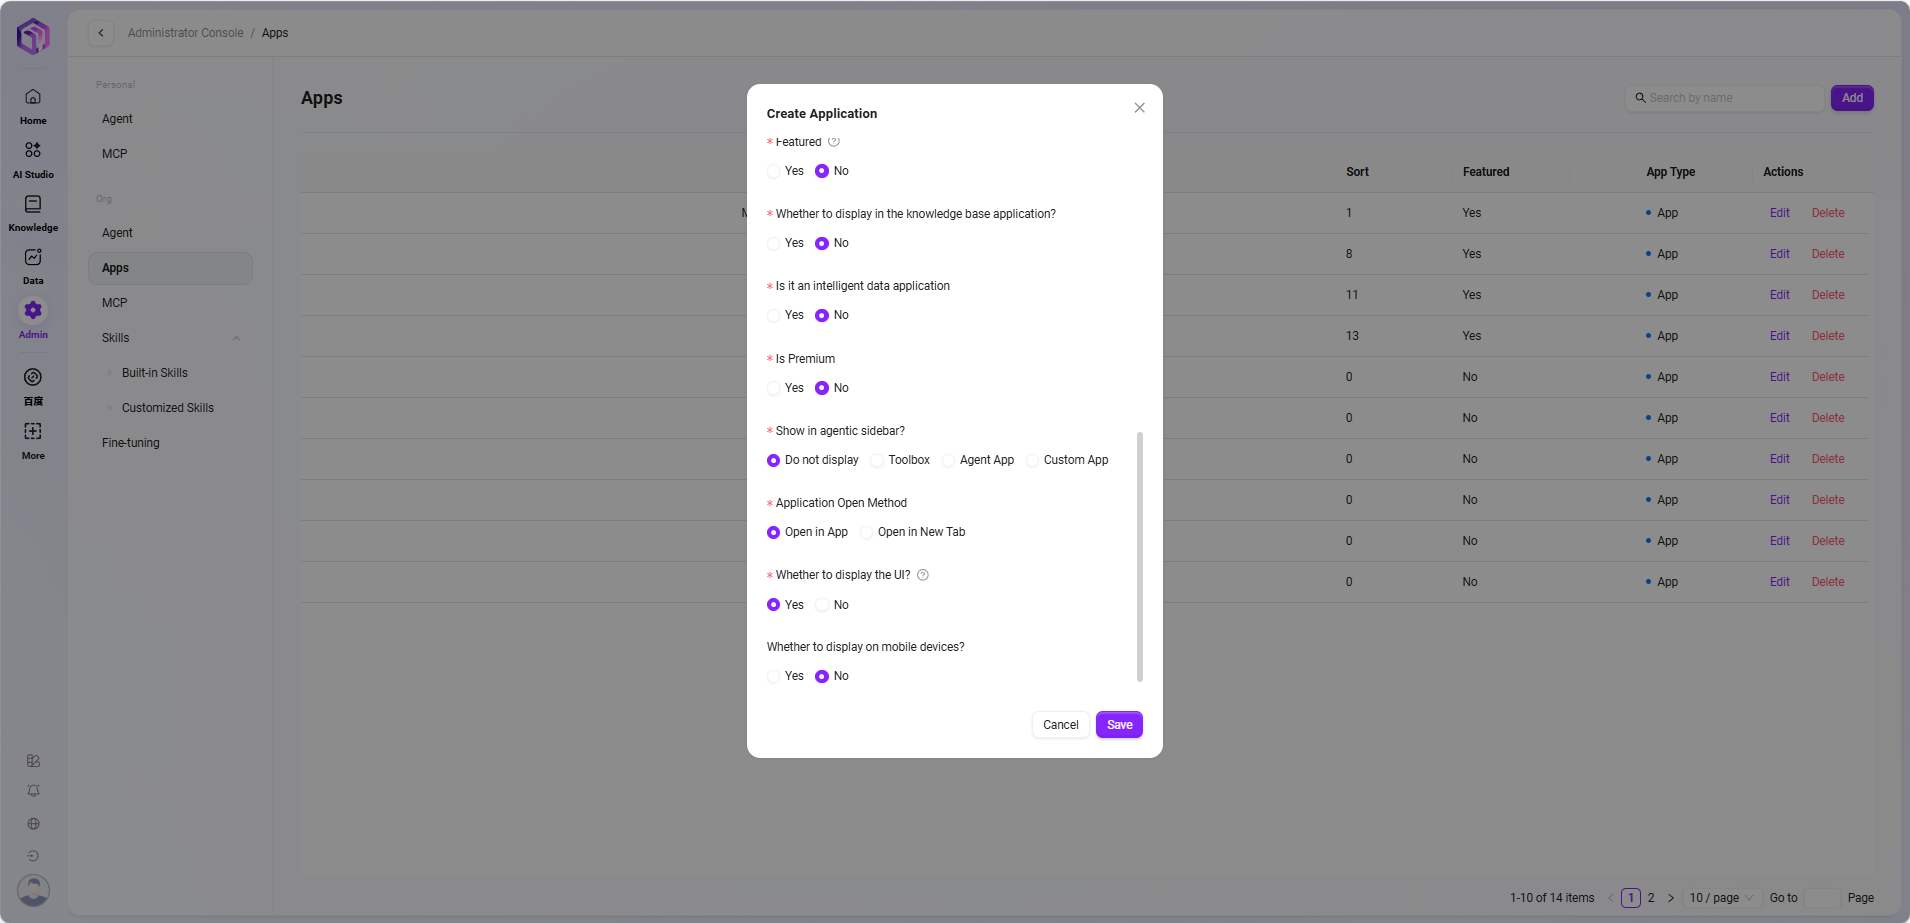
Task: Click the notification bell icon
Action: [x=33, y=791]
